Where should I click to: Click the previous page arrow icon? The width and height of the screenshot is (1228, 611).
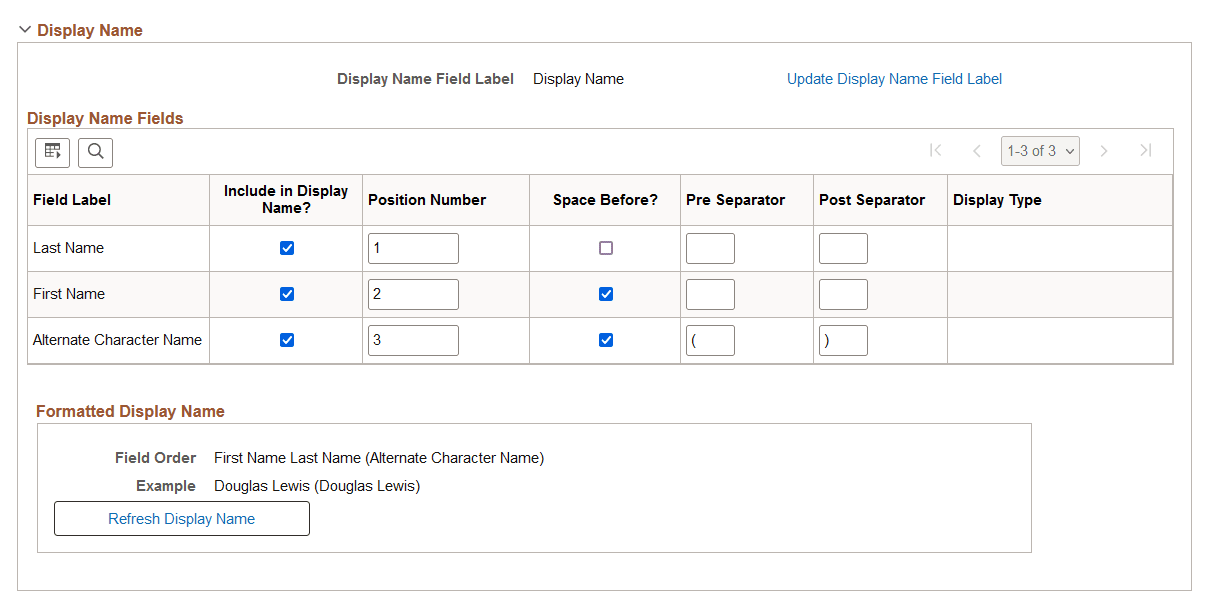977,150
